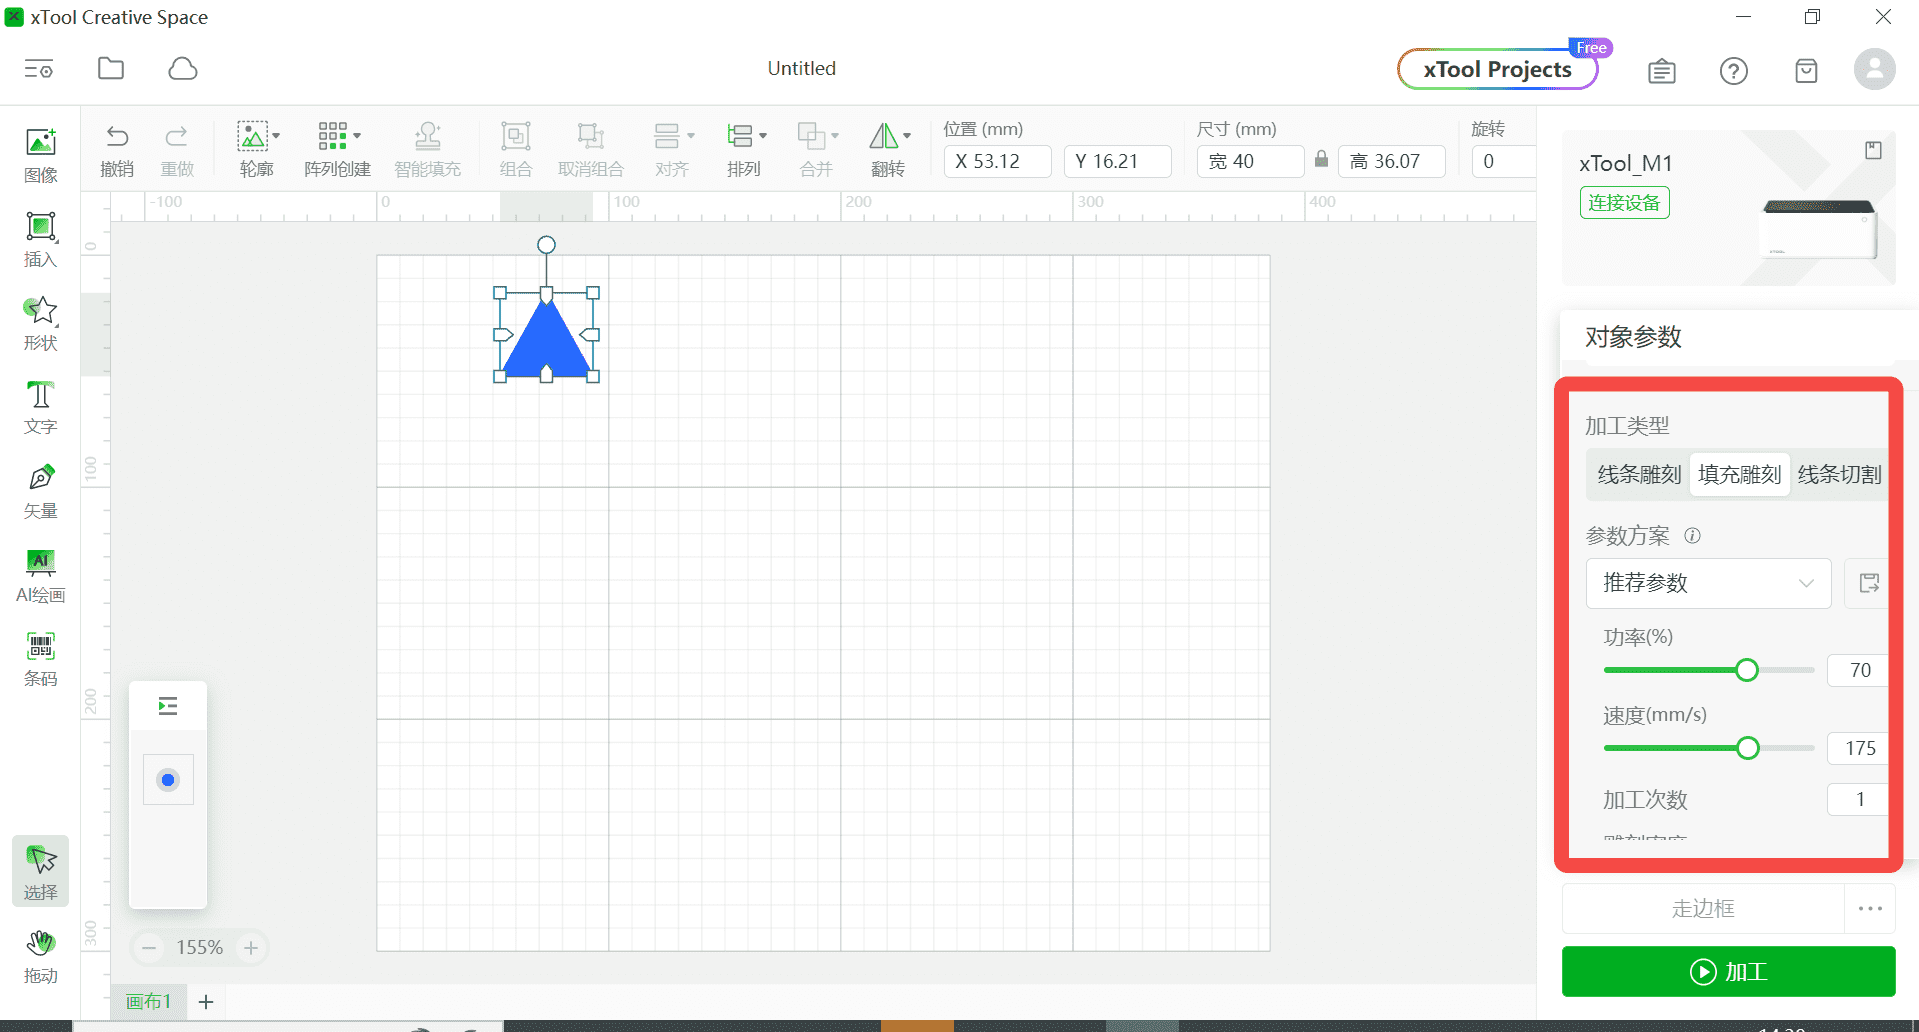Select the 插入 insert tool
The image size is (1919, 1032).
(x=41, y=239)
